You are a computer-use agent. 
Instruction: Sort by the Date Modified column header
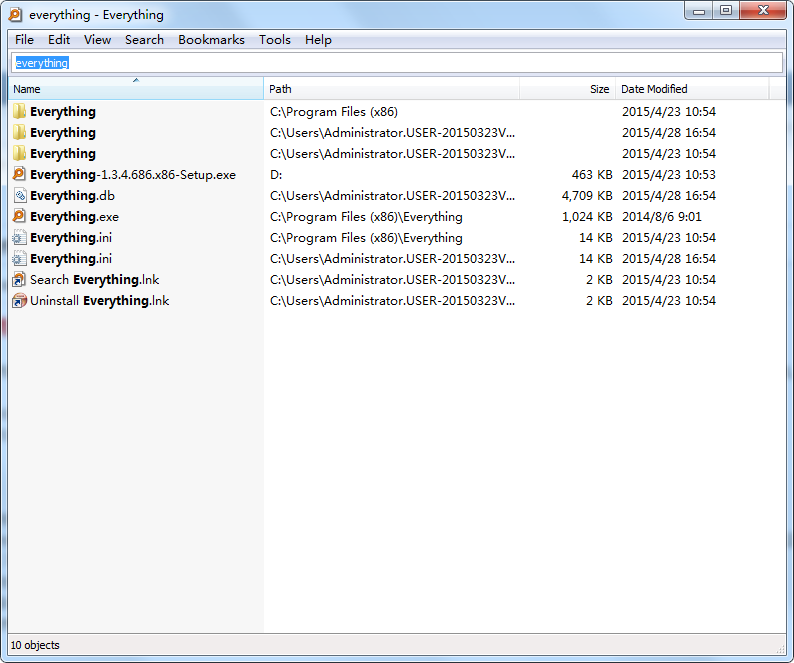(692, 89)
